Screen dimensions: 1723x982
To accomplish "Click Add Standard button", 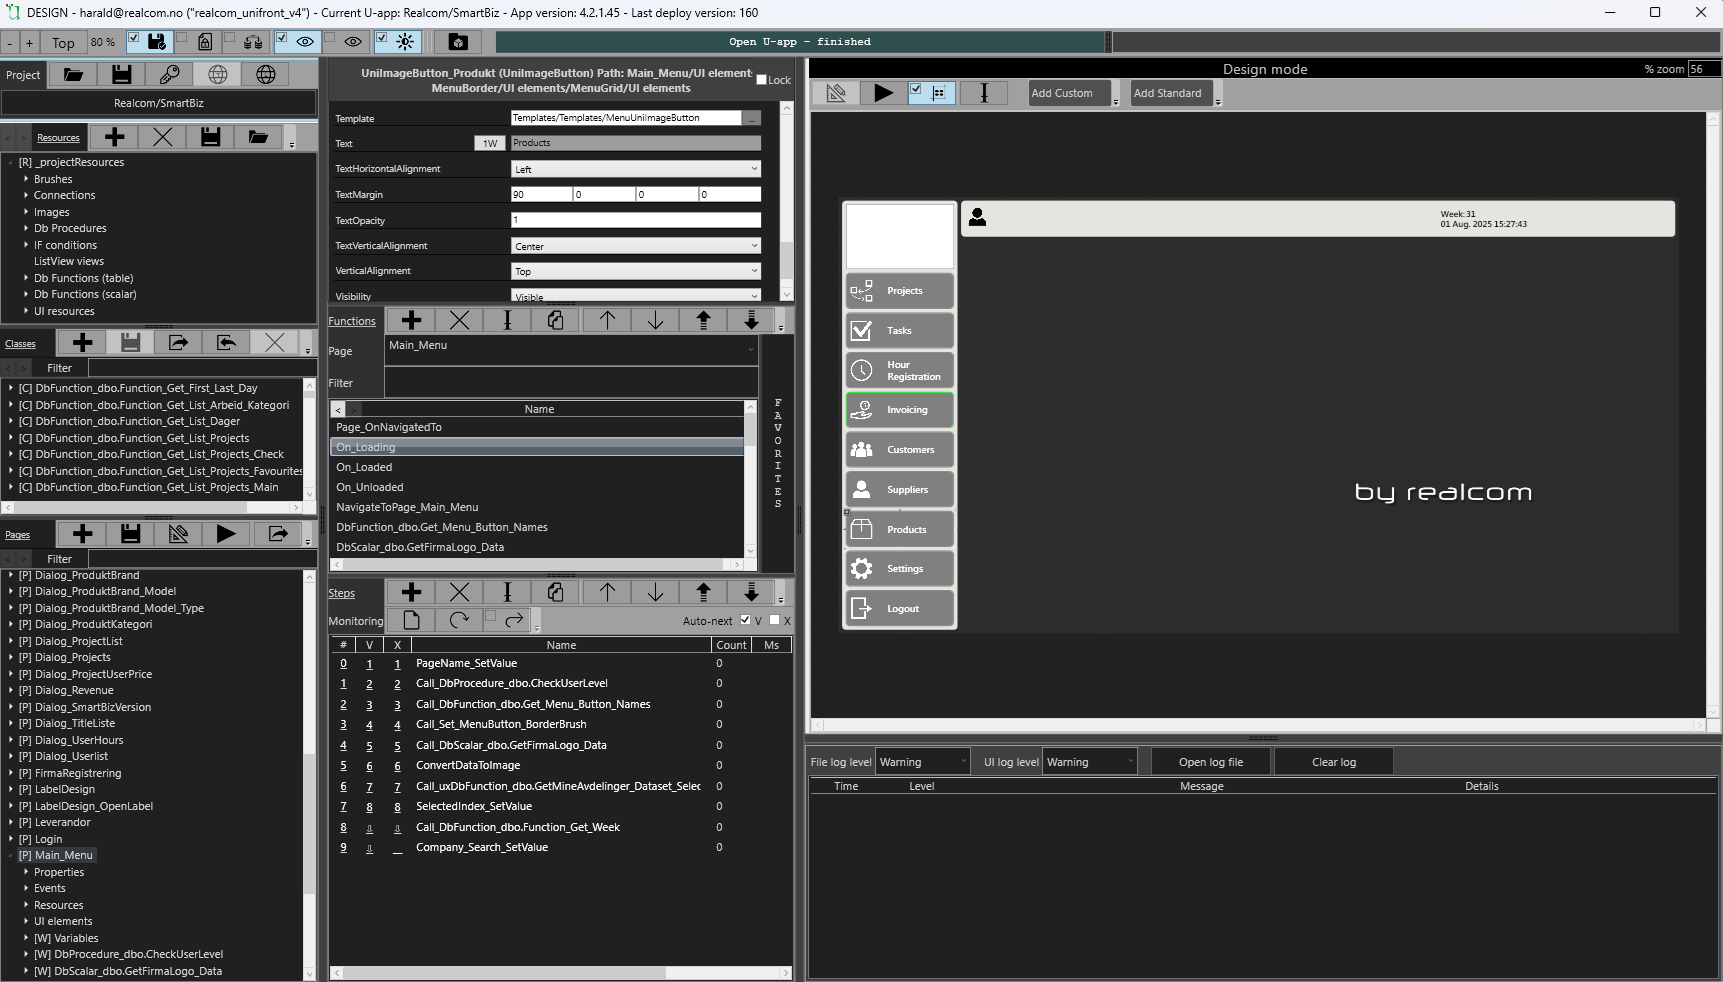I will point(1171,93).
